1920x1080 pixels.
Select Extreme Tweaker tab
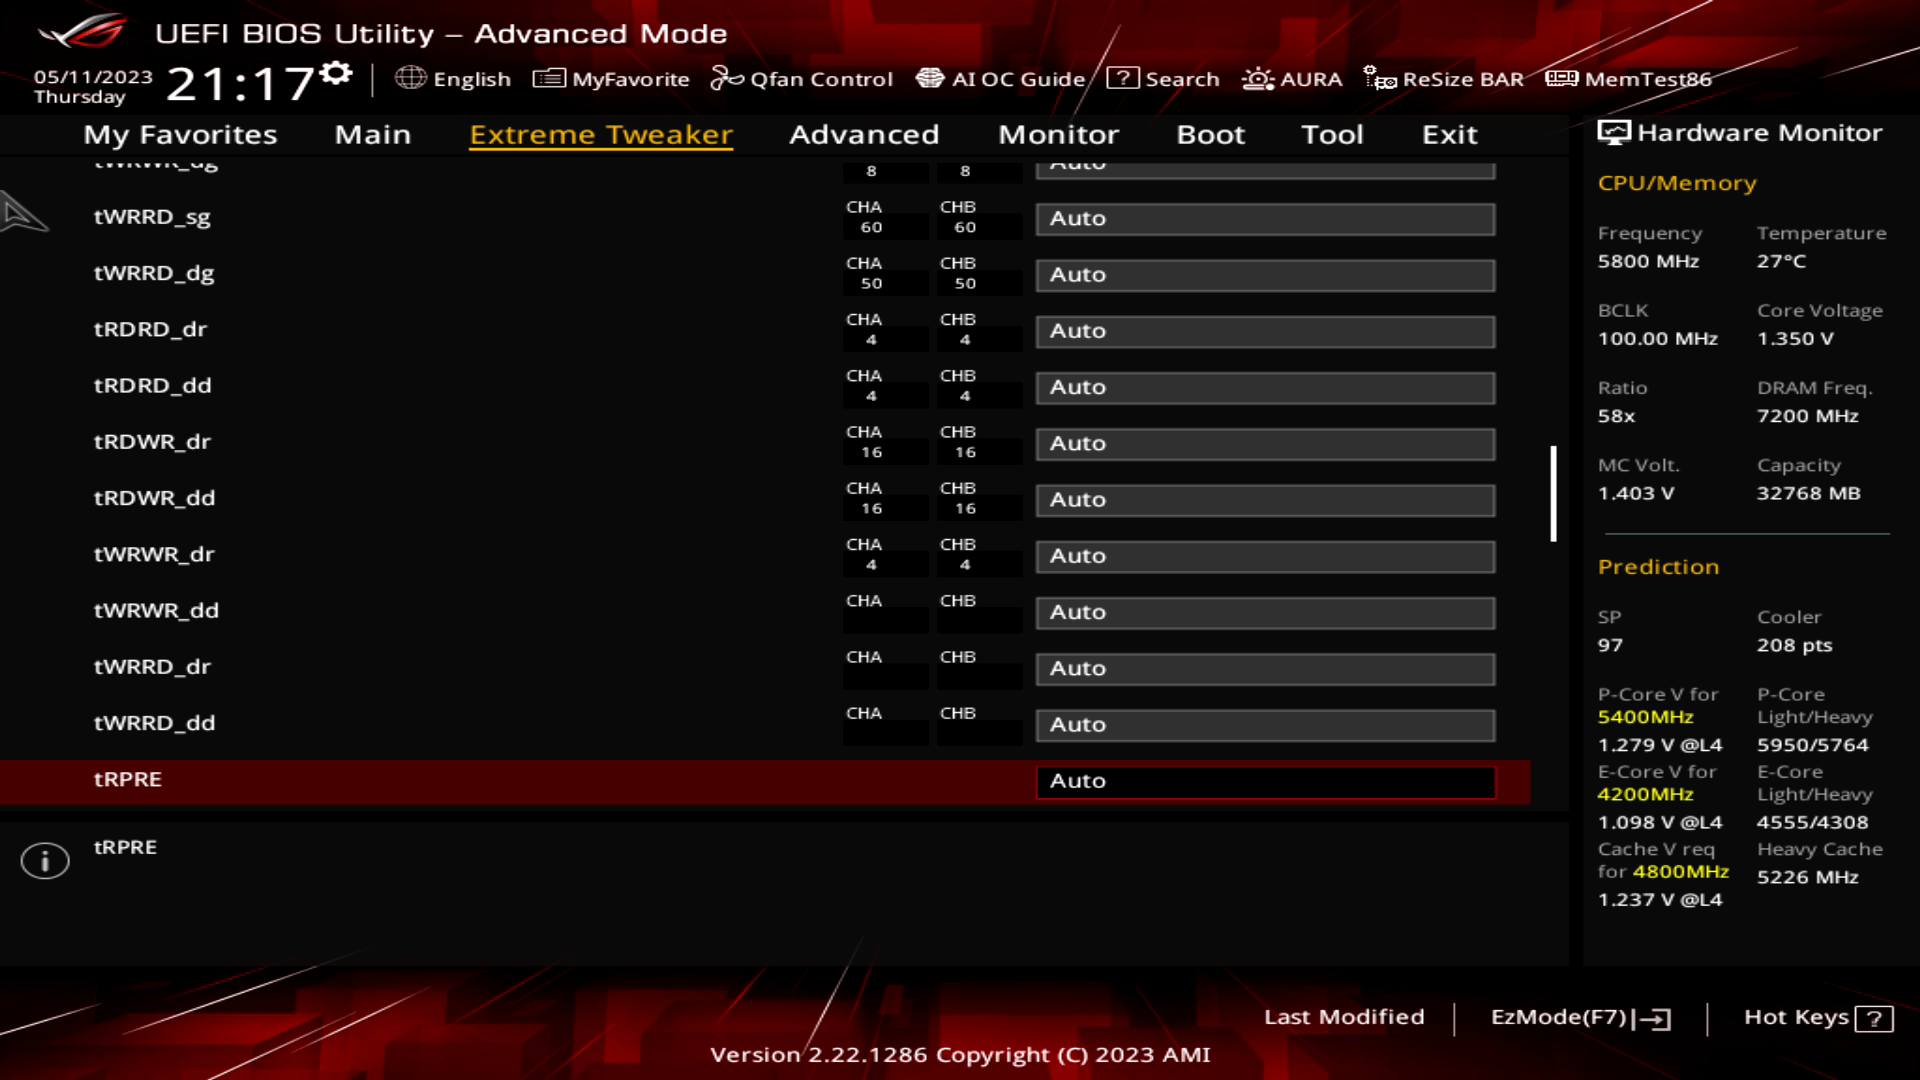pos(601,133)
